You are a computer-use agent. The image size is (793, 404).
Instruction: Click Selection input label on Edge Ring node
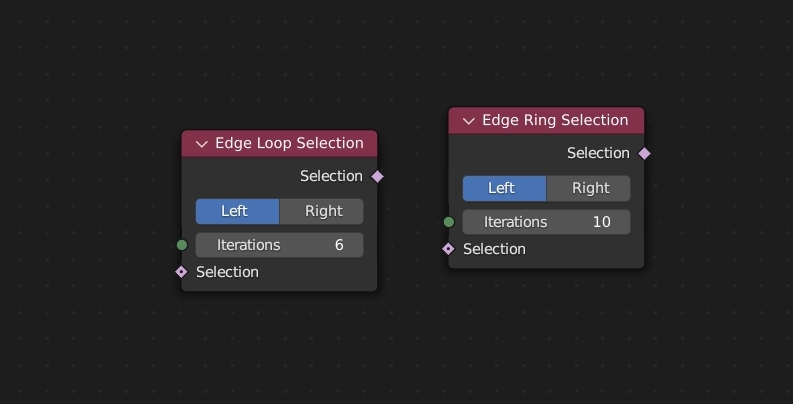click(x=495, y=249)
